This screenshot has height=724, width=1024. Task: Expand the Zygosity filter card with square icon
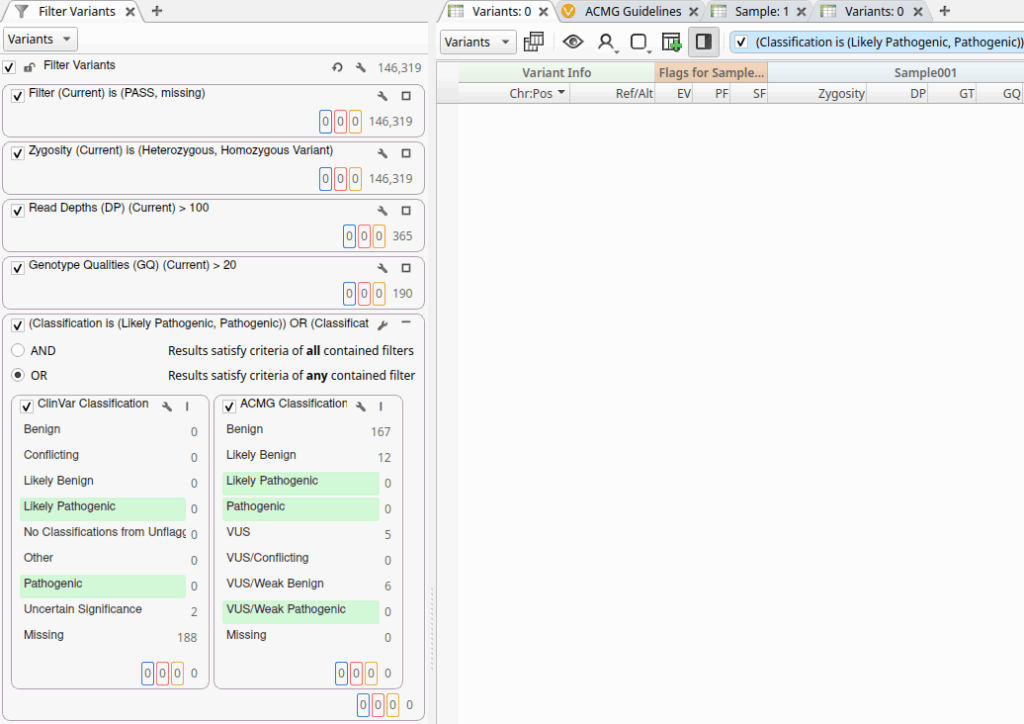406,153
